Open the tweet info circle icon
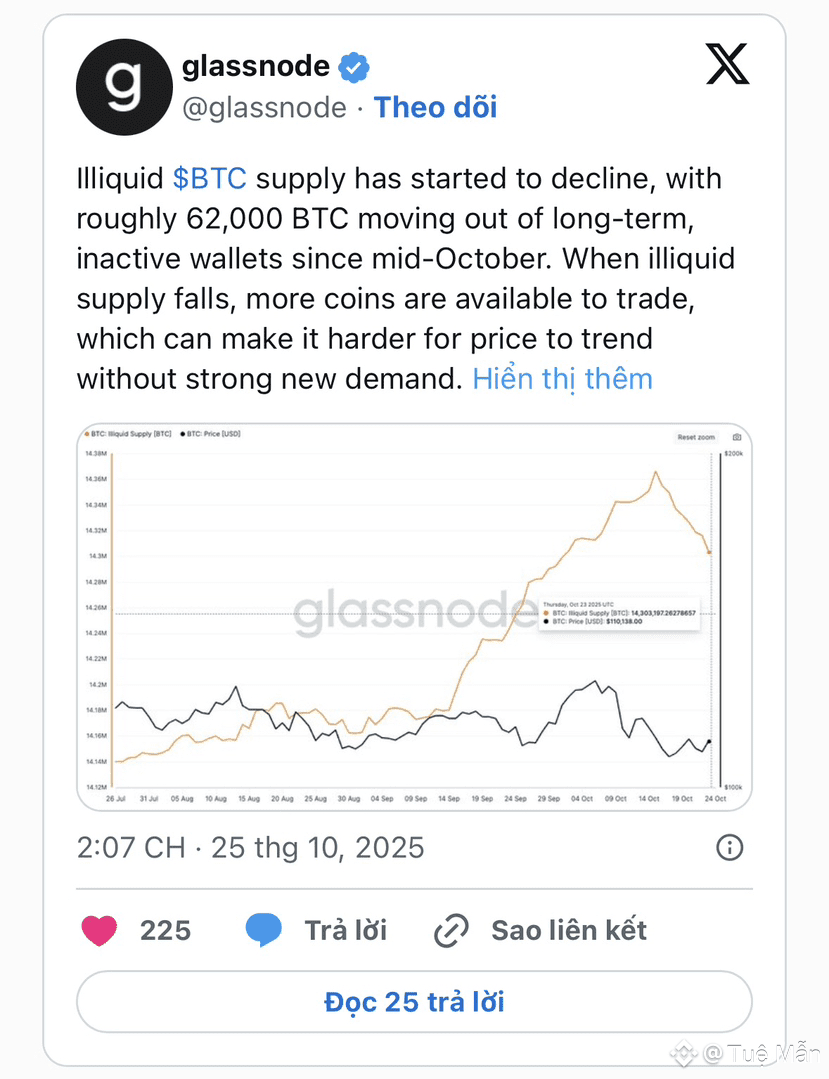This screenshot has height=1079, width=829. click(x=729, y=847)
